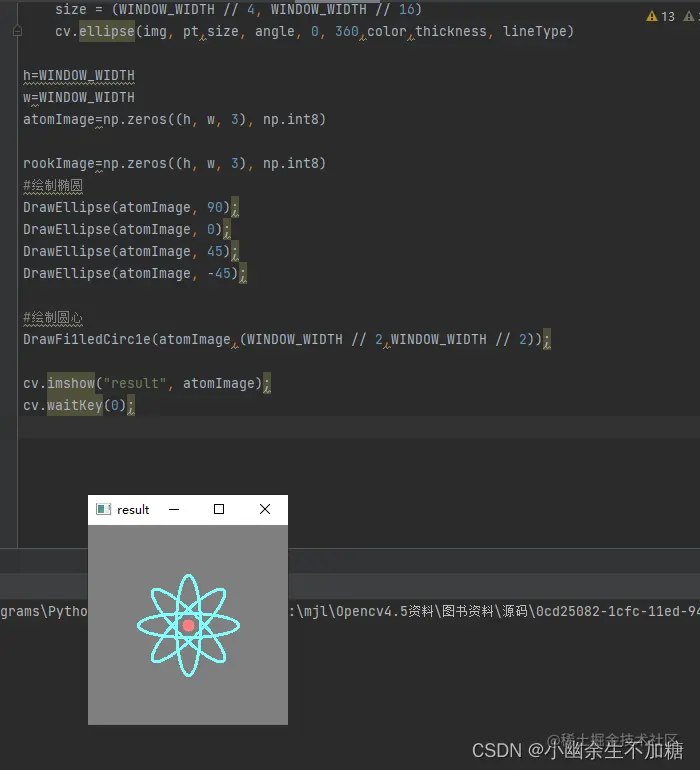Click the result window app icon
This screenshot has height=770, width=700.
[x=103, y=510]
